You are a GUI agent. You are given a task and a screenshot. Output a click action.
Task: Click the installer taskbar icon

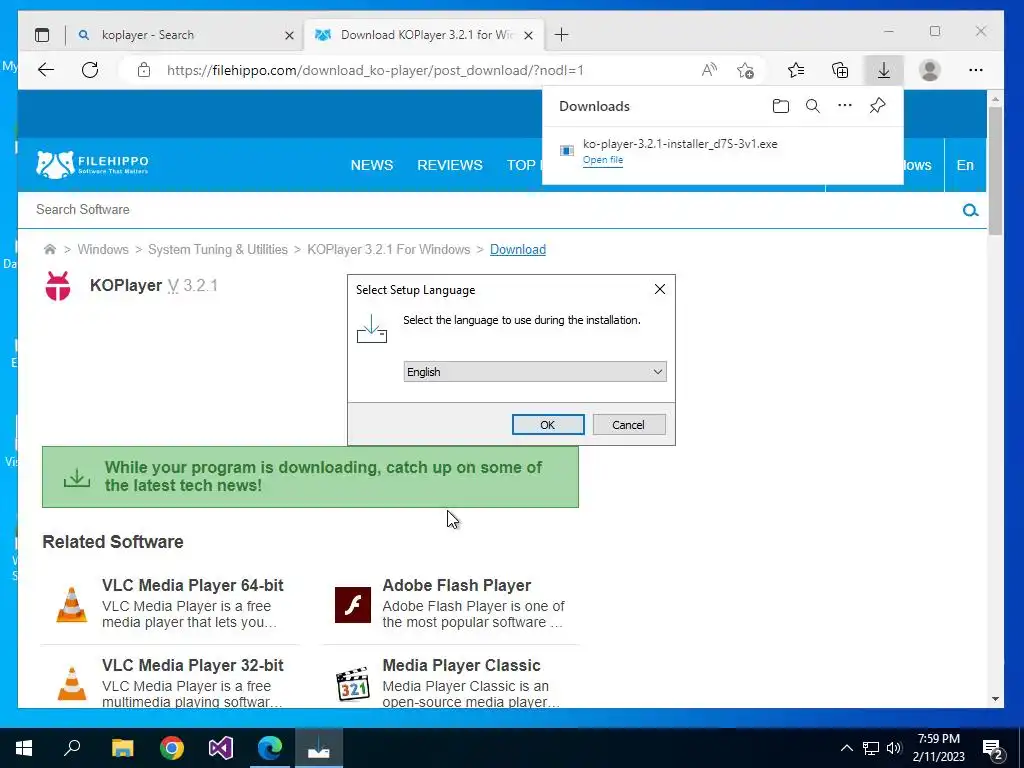coord(319,748)
